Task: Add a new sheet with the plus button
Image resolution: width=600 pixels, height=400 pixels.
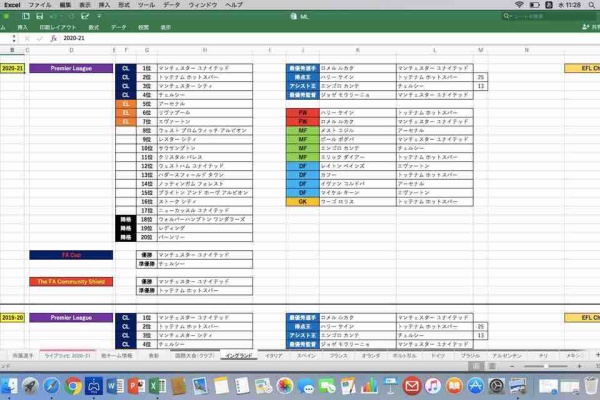Action: pyautogui.click(x=597, y=355)
